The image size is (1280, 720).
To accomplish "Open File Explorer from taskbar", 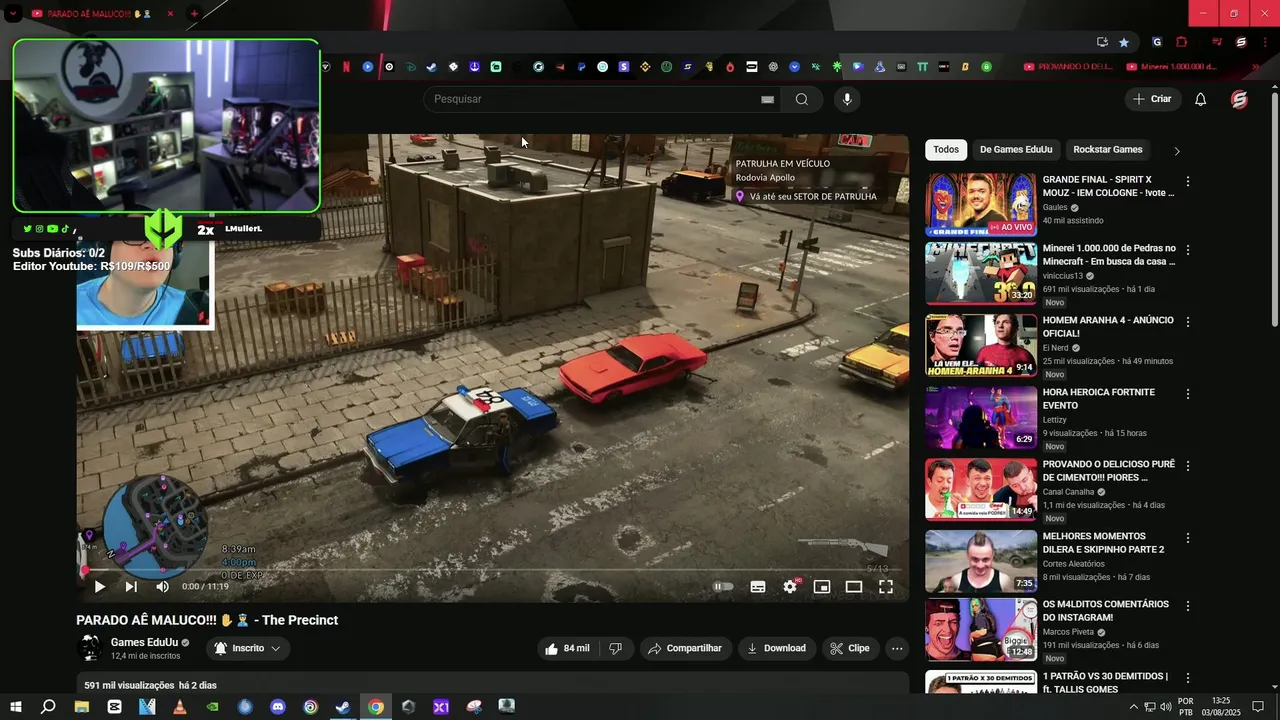I will click(82, 707).
